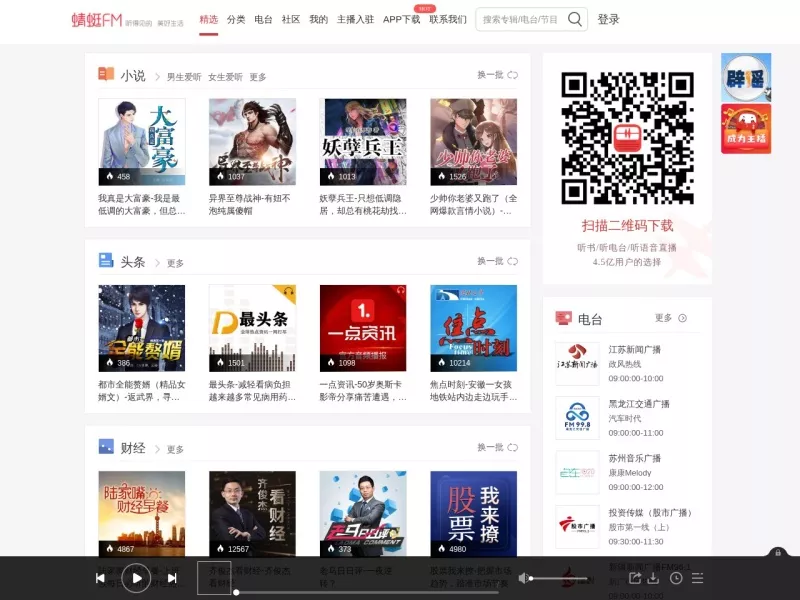Open 更多 in the 头条 section
The image size is (800, 600).
coord(175,263)
